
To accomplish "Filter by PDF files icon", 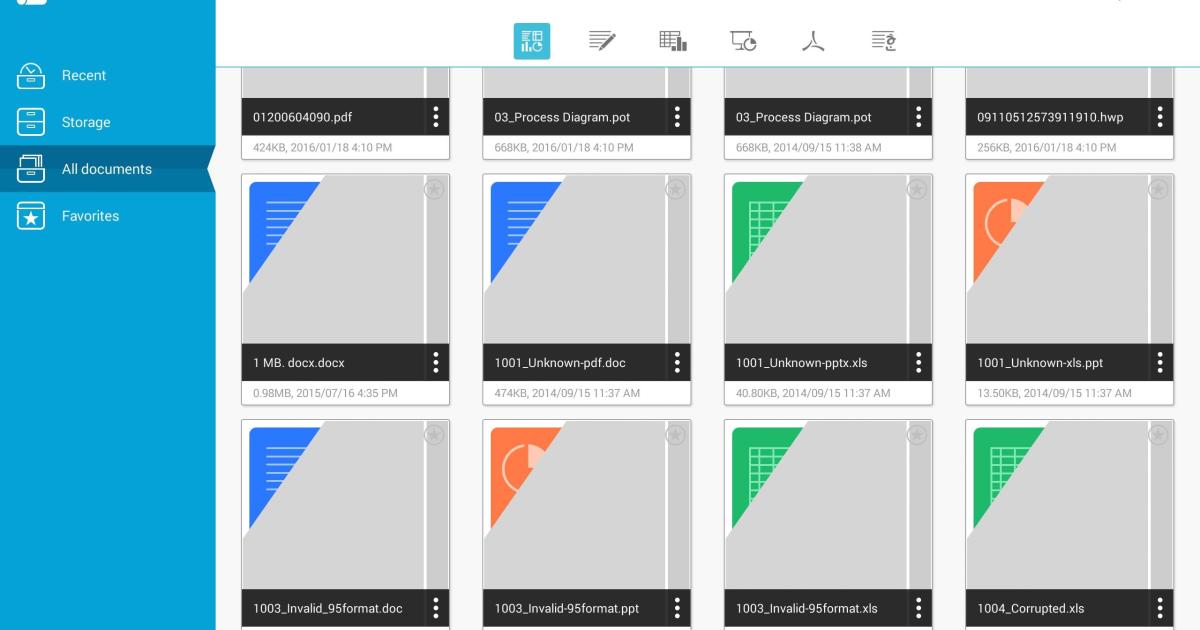I will (x=813, y=41).
